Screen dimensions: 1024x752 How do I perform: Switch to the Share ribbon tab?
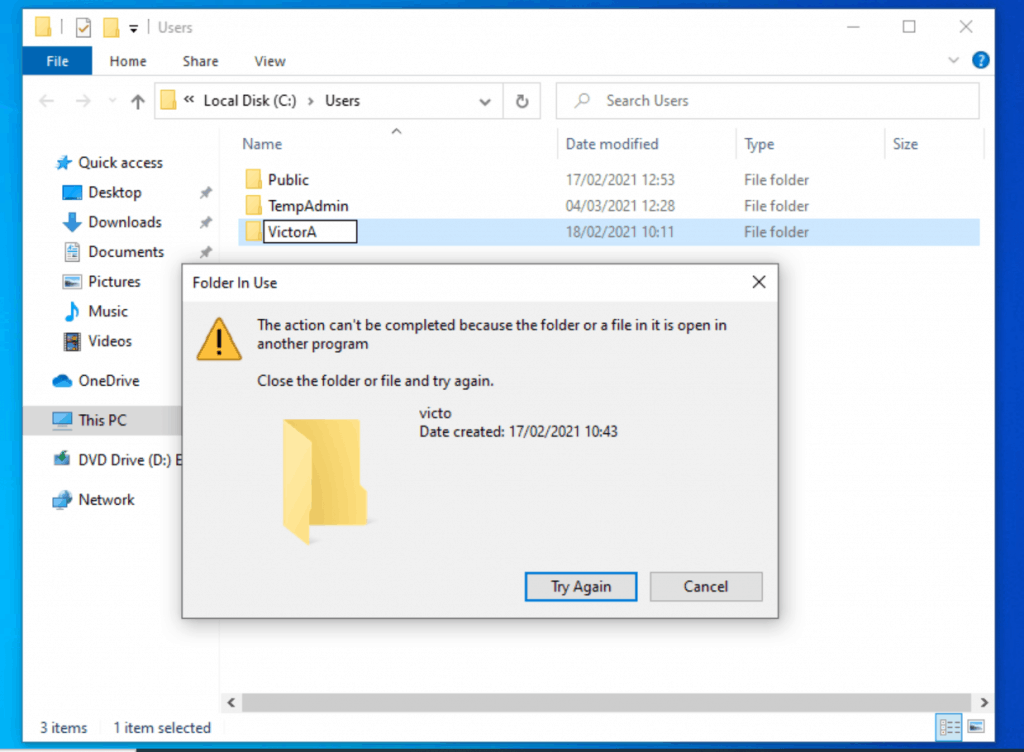200,61
